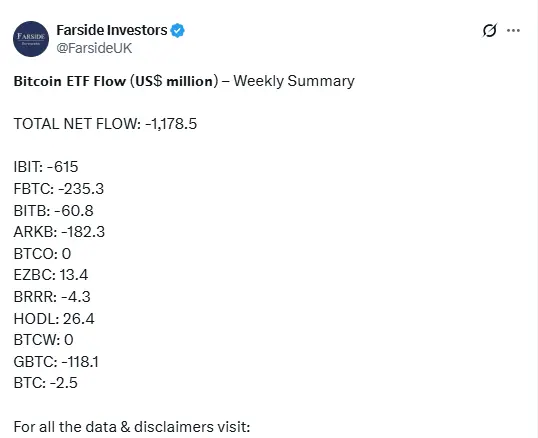Screen dimensions: 538x438
Task: Click the TOTAL NET FLOW -1,178.5 line
Action: pos(105,124)
